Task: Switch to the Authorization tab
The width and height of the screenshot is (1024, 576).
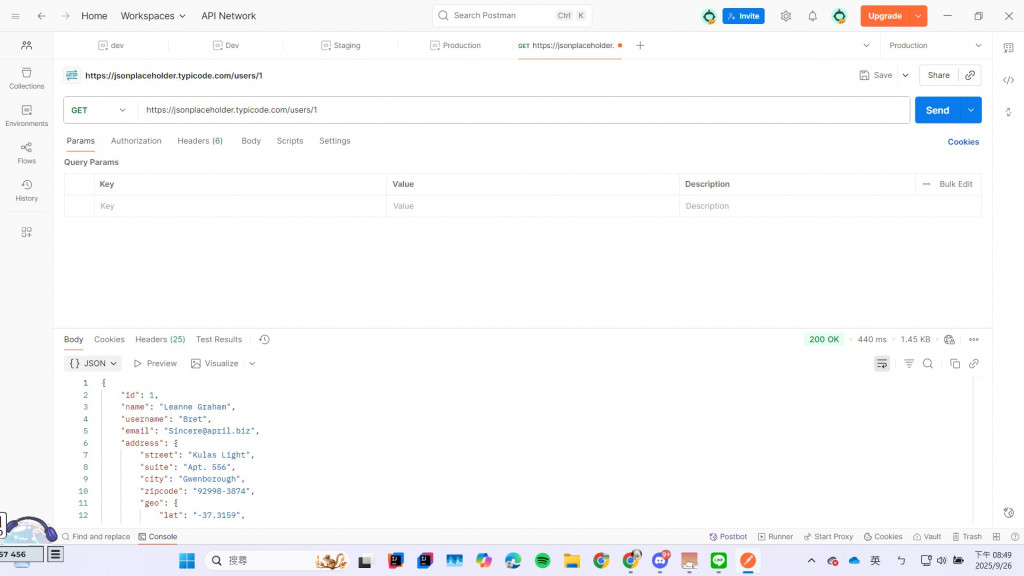Action: [136, 140]
